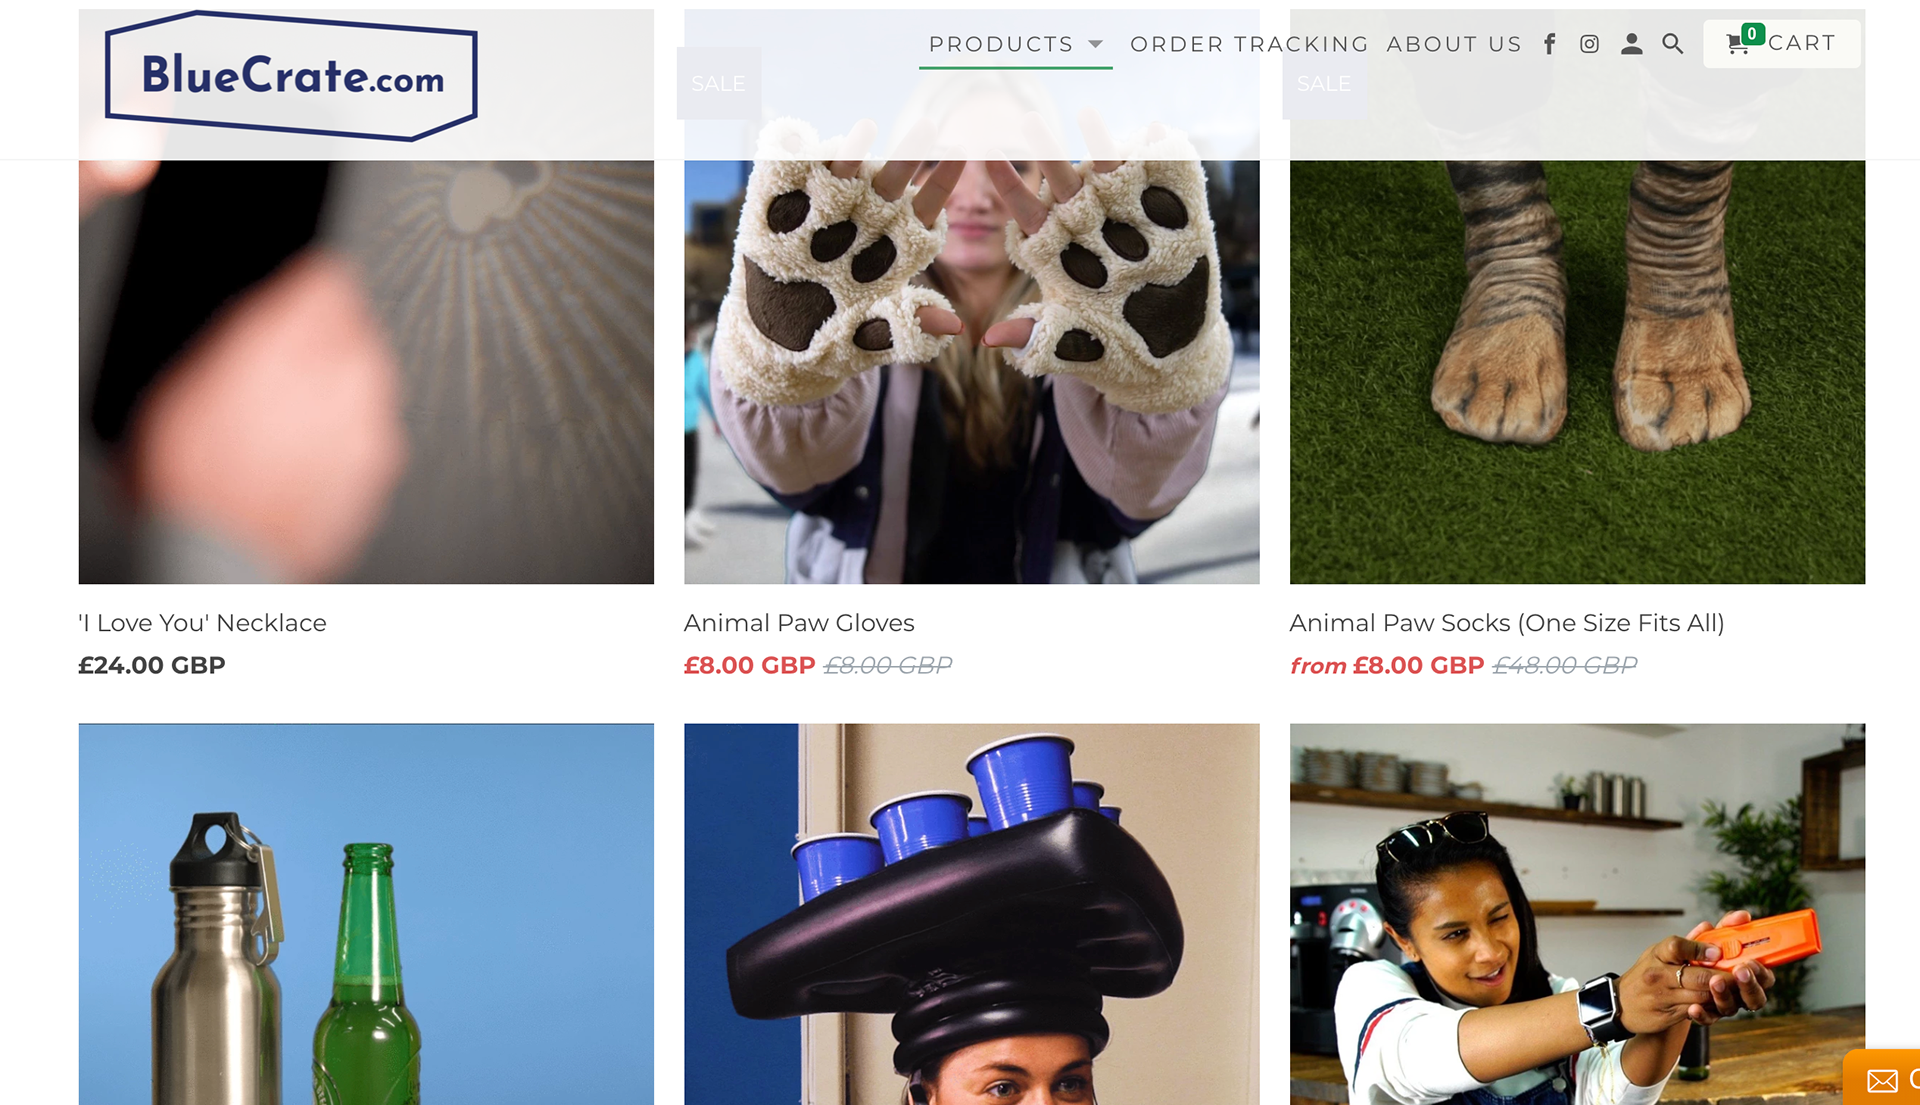Open Animal Paw Socks product title

click(x=1507, y=623)
